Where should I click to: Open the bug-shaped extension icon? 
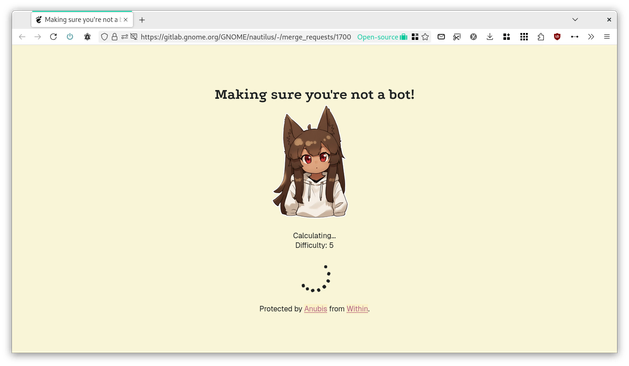click(x=87, y=37)
